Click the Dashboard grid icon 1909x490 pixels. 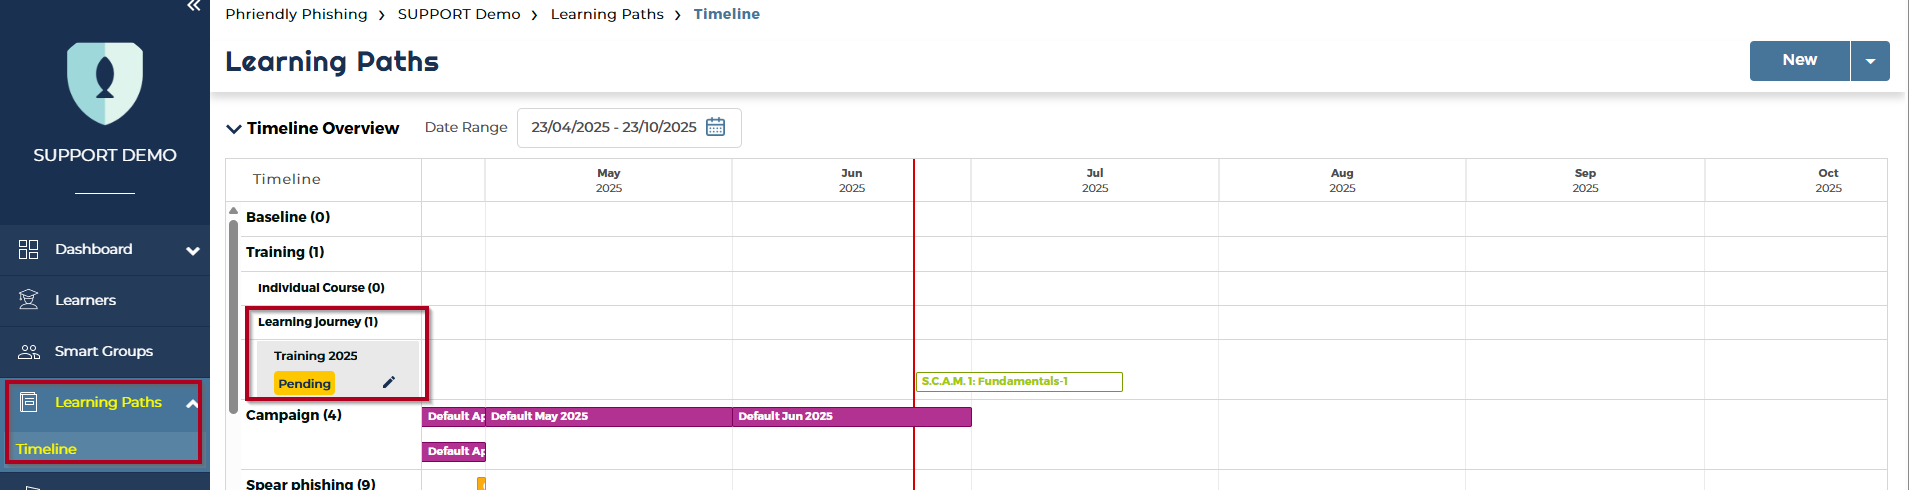pyautogui.click(x=29, y=249)
